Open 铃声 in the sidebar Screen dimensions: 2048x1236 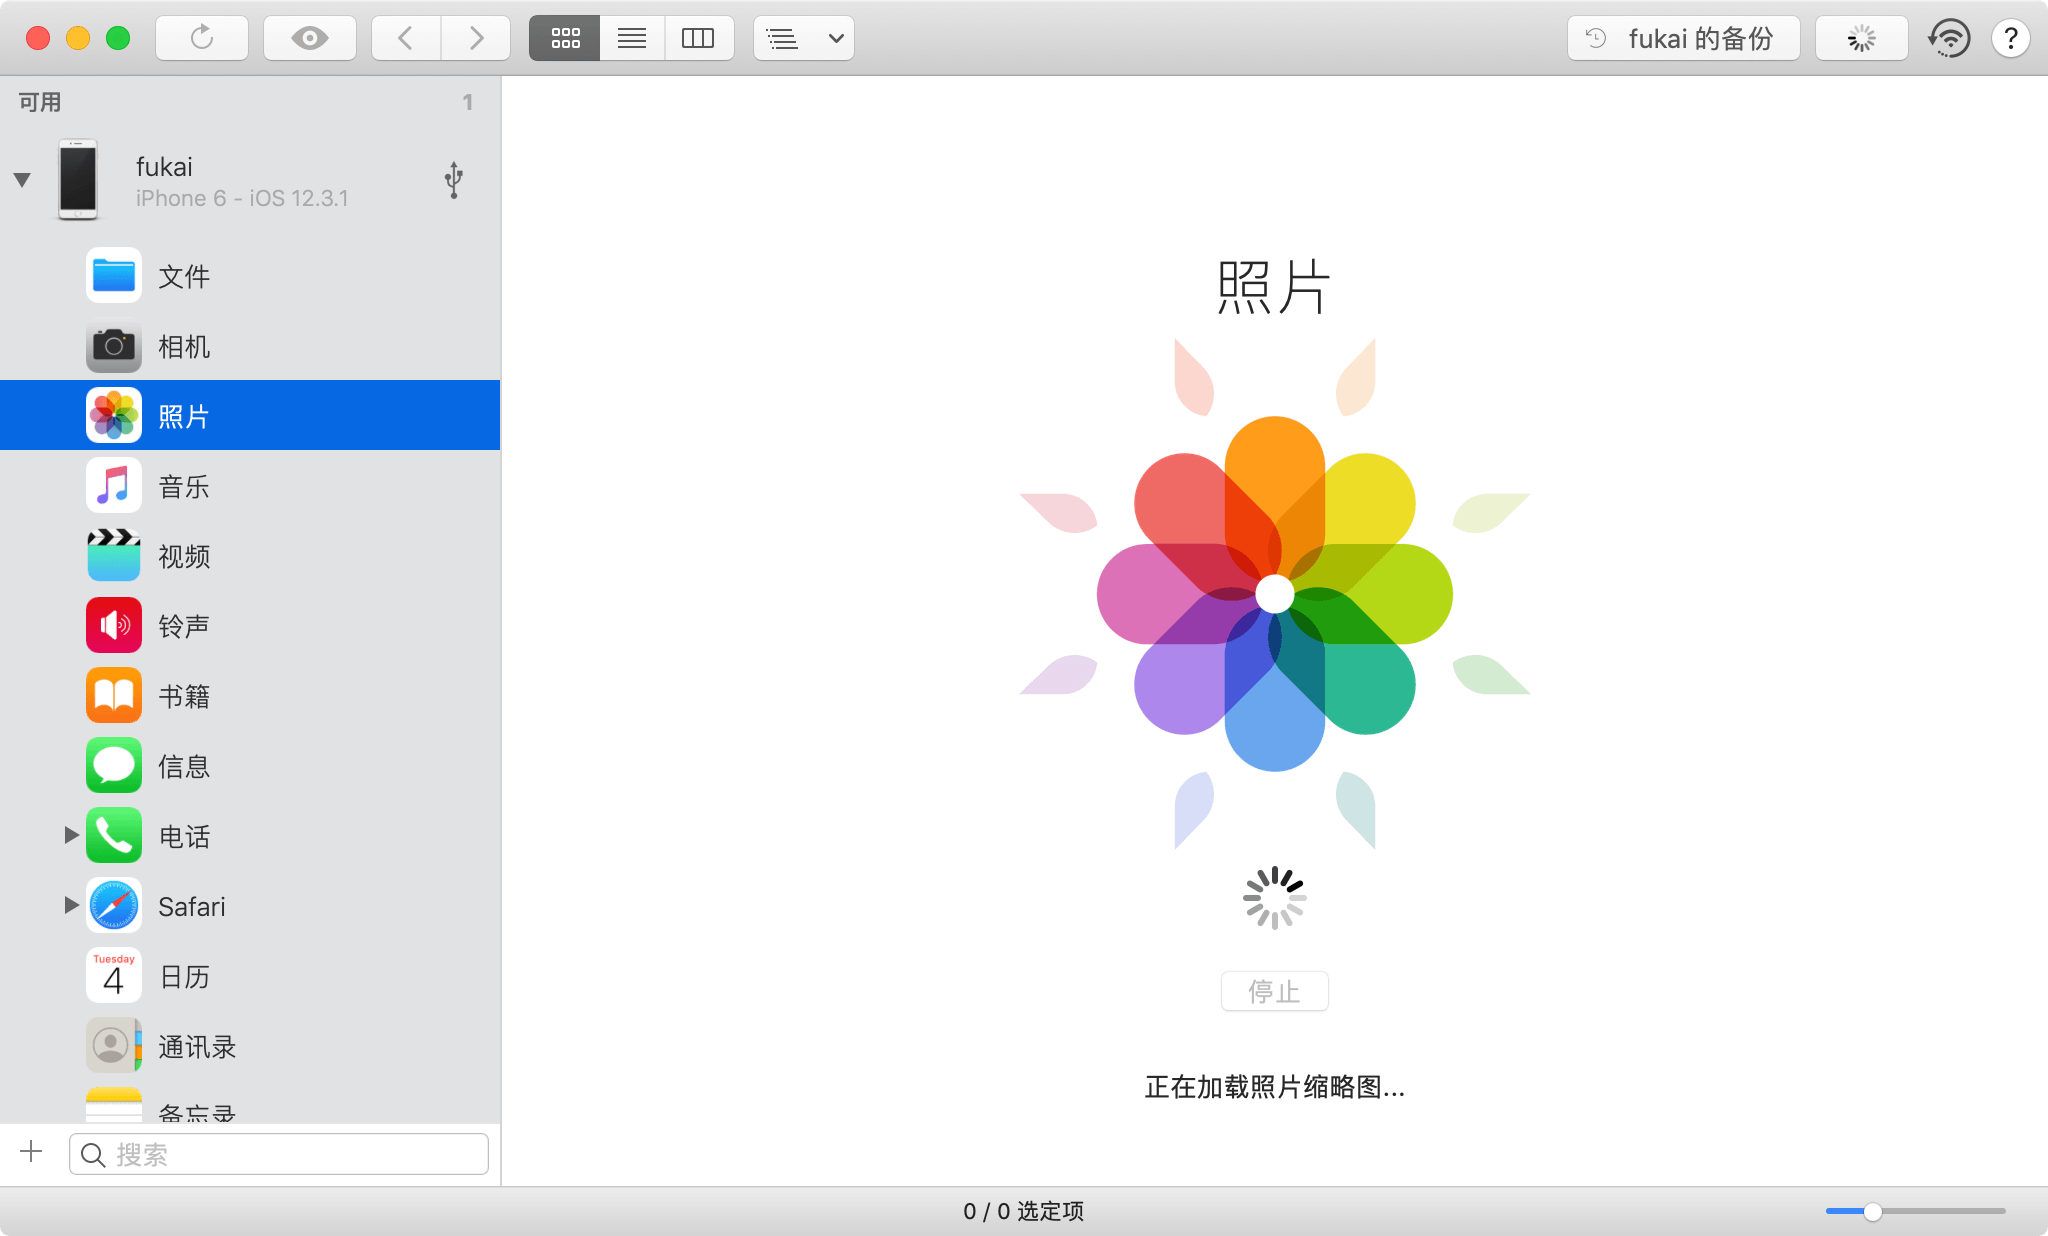(x=250, y=625)
